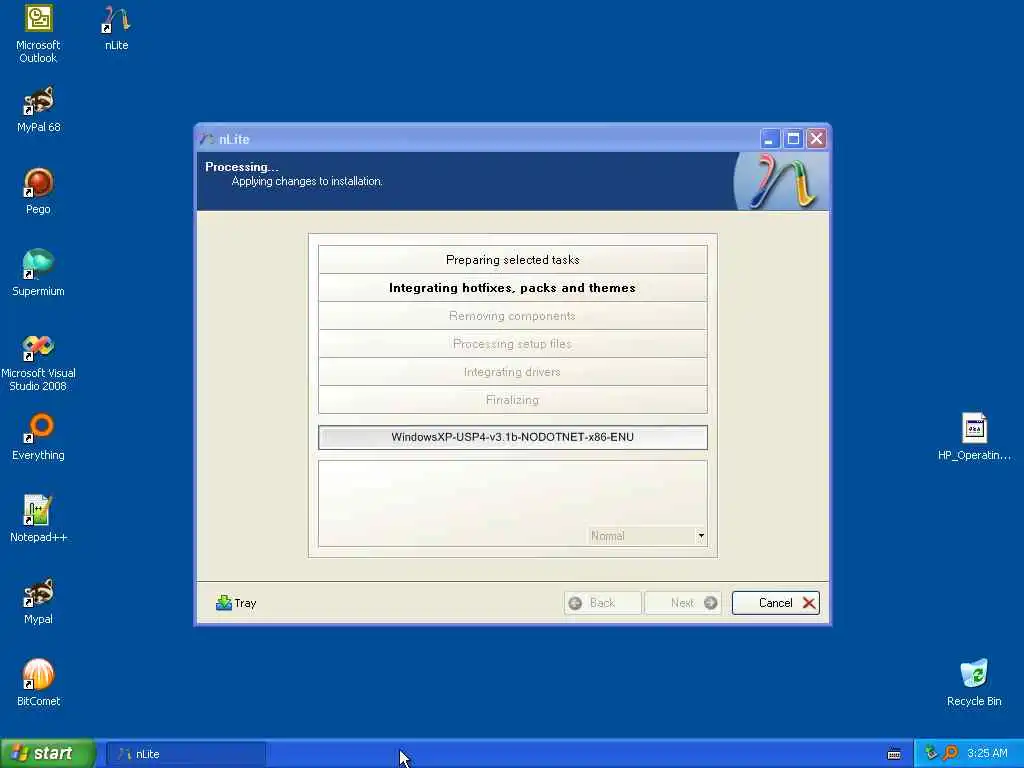Click the nLite logo in dialog header
This screenshot has width=1024, height=768.
click(782, 181)
